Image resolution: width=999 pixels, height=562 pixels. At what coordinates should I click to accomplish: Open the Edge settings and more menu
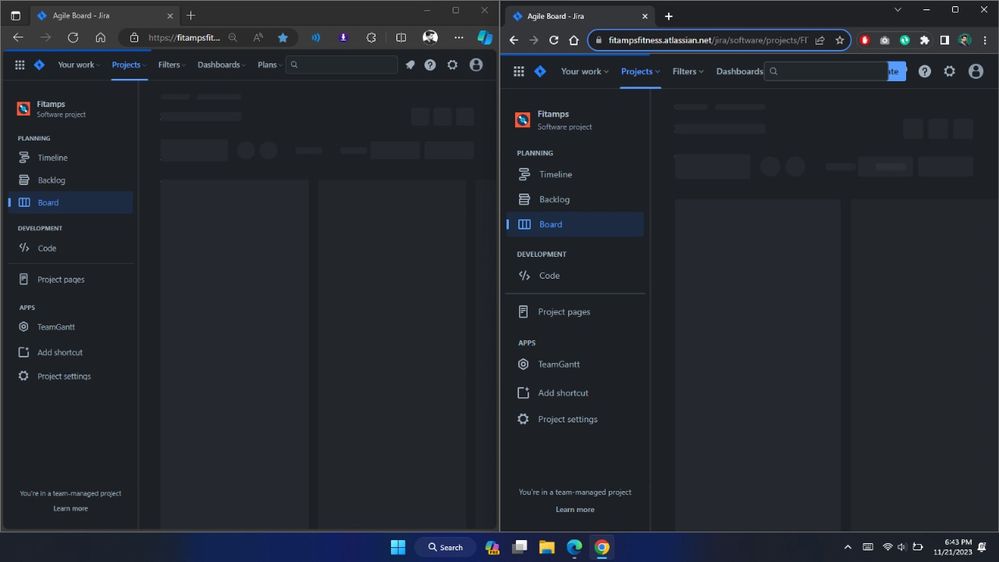(459, 38)
